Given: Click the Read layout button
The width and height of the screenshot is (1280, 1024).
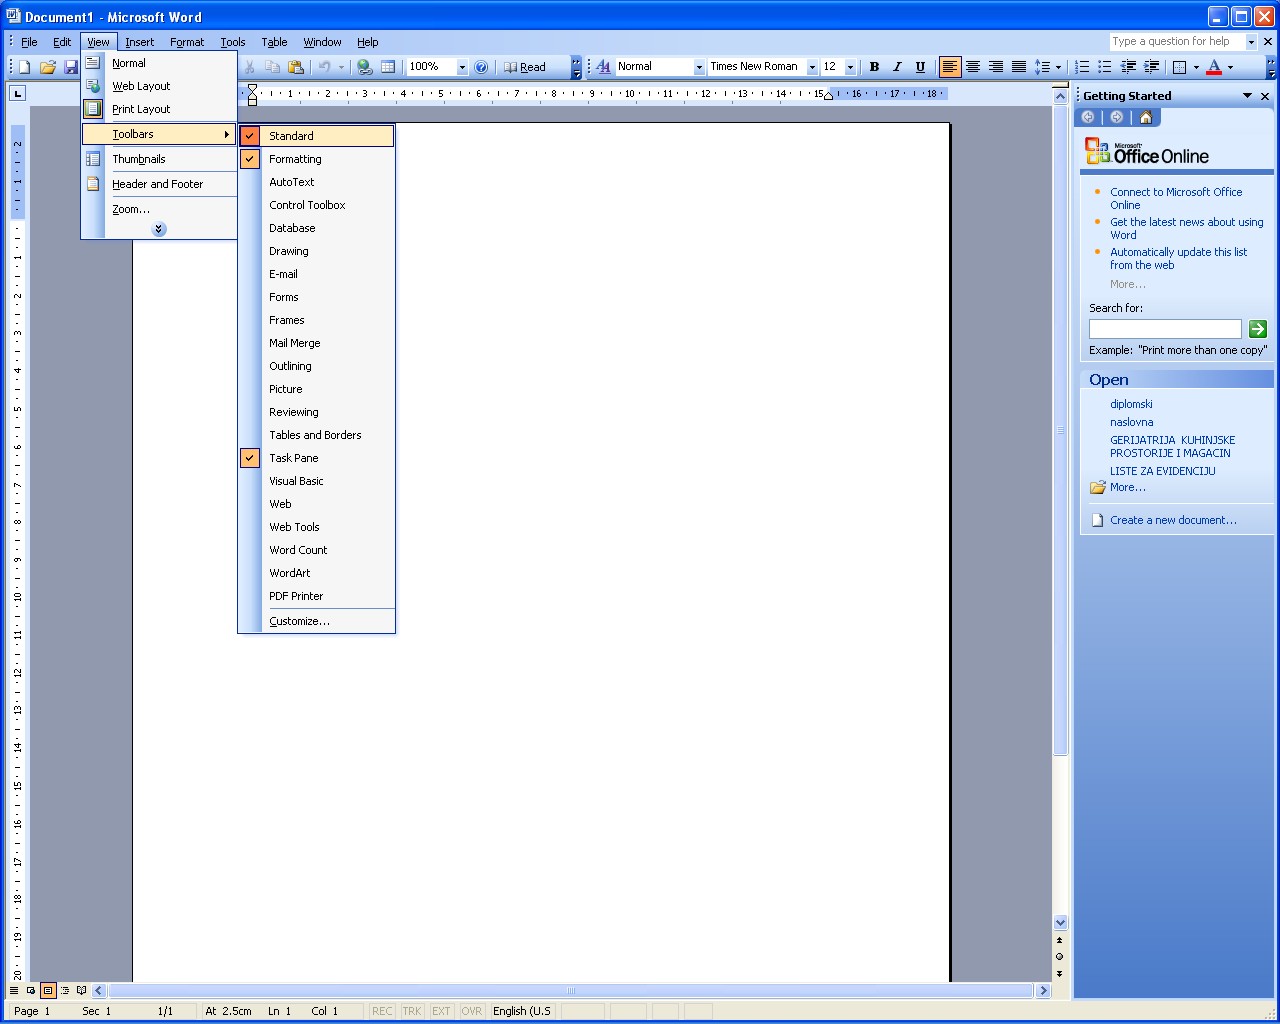Looking at the screenshot, I should [x=525, y=67].
